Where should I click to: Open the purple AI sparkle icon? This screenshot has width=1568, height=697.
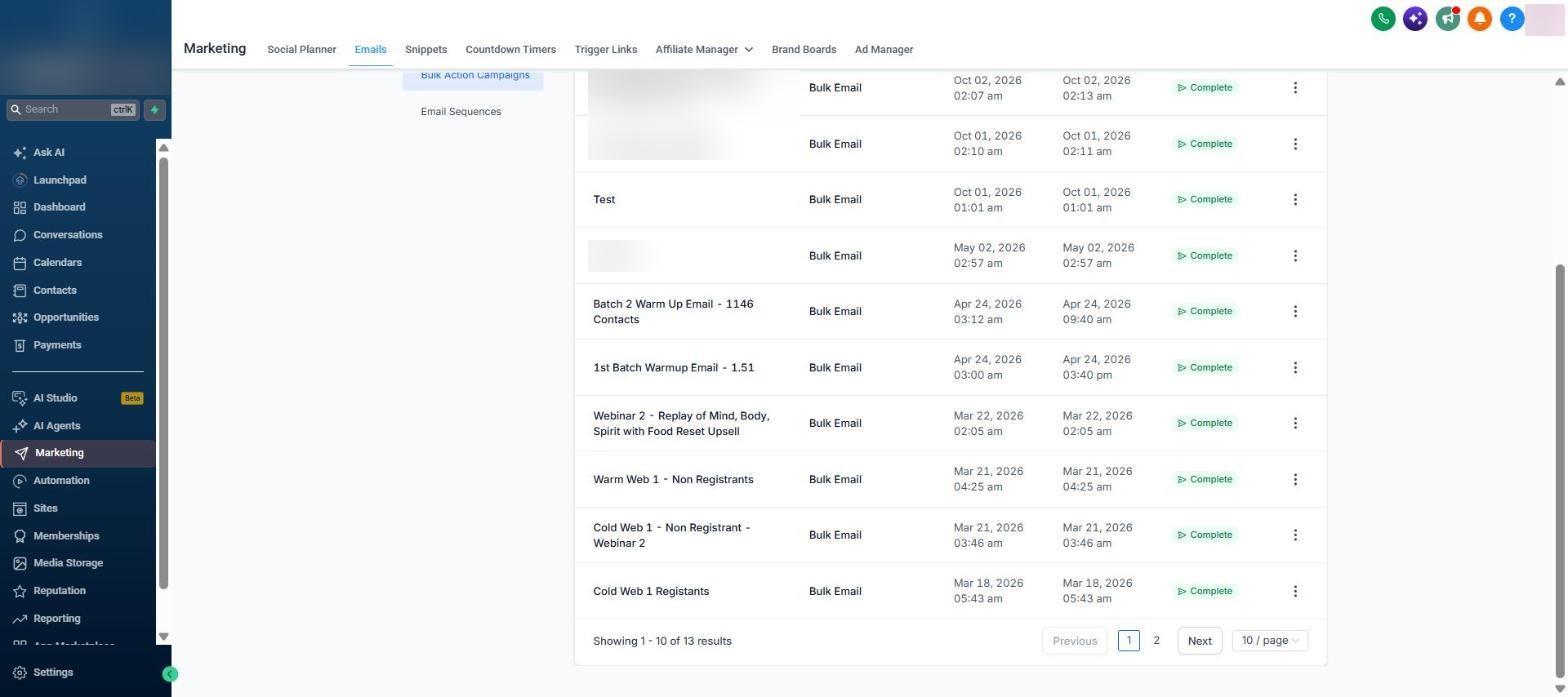click(x=1415, y=18)
